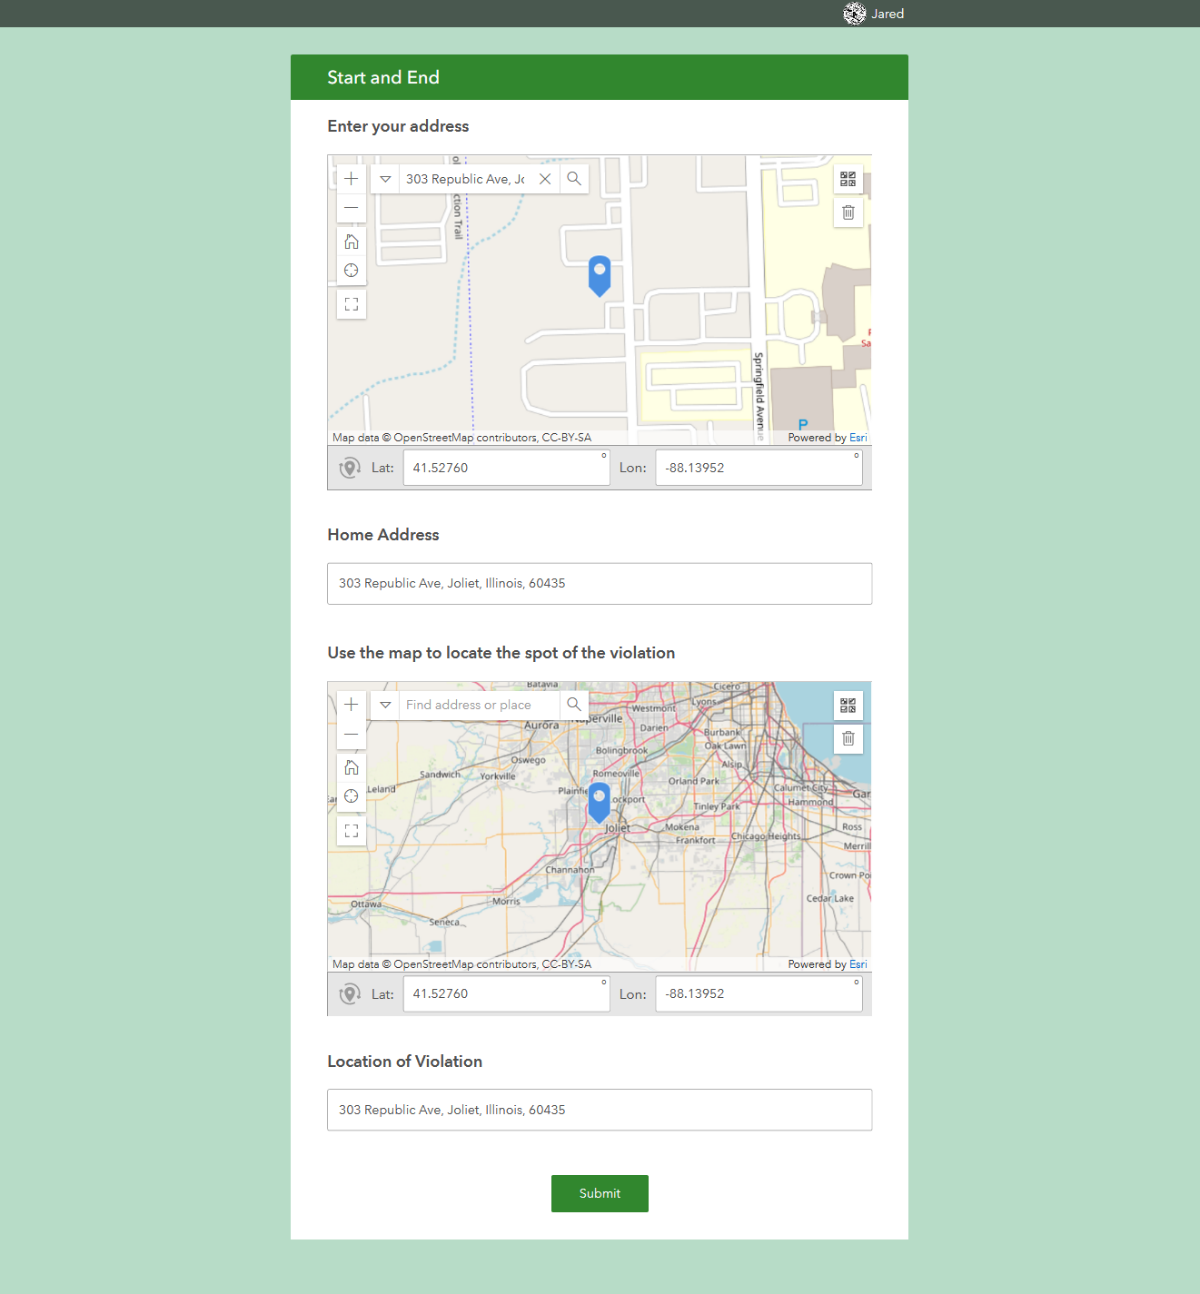This screenshot has width=1200, height=1294.
Task: Open the basemap gallery on the violation map
Action: [x=847, y=705]
